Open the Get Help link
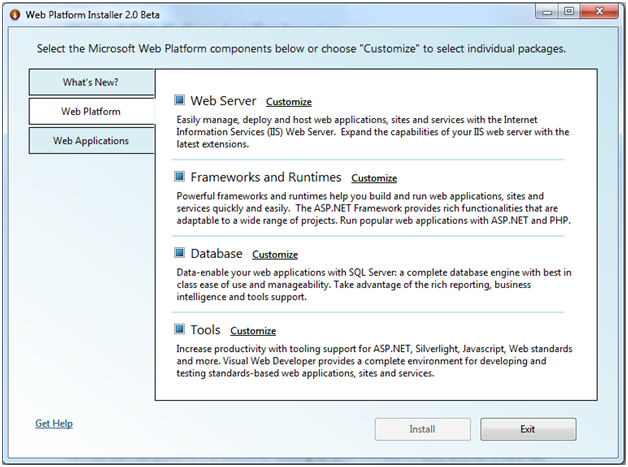Screen dimensions: 628x467 [54, 423]
